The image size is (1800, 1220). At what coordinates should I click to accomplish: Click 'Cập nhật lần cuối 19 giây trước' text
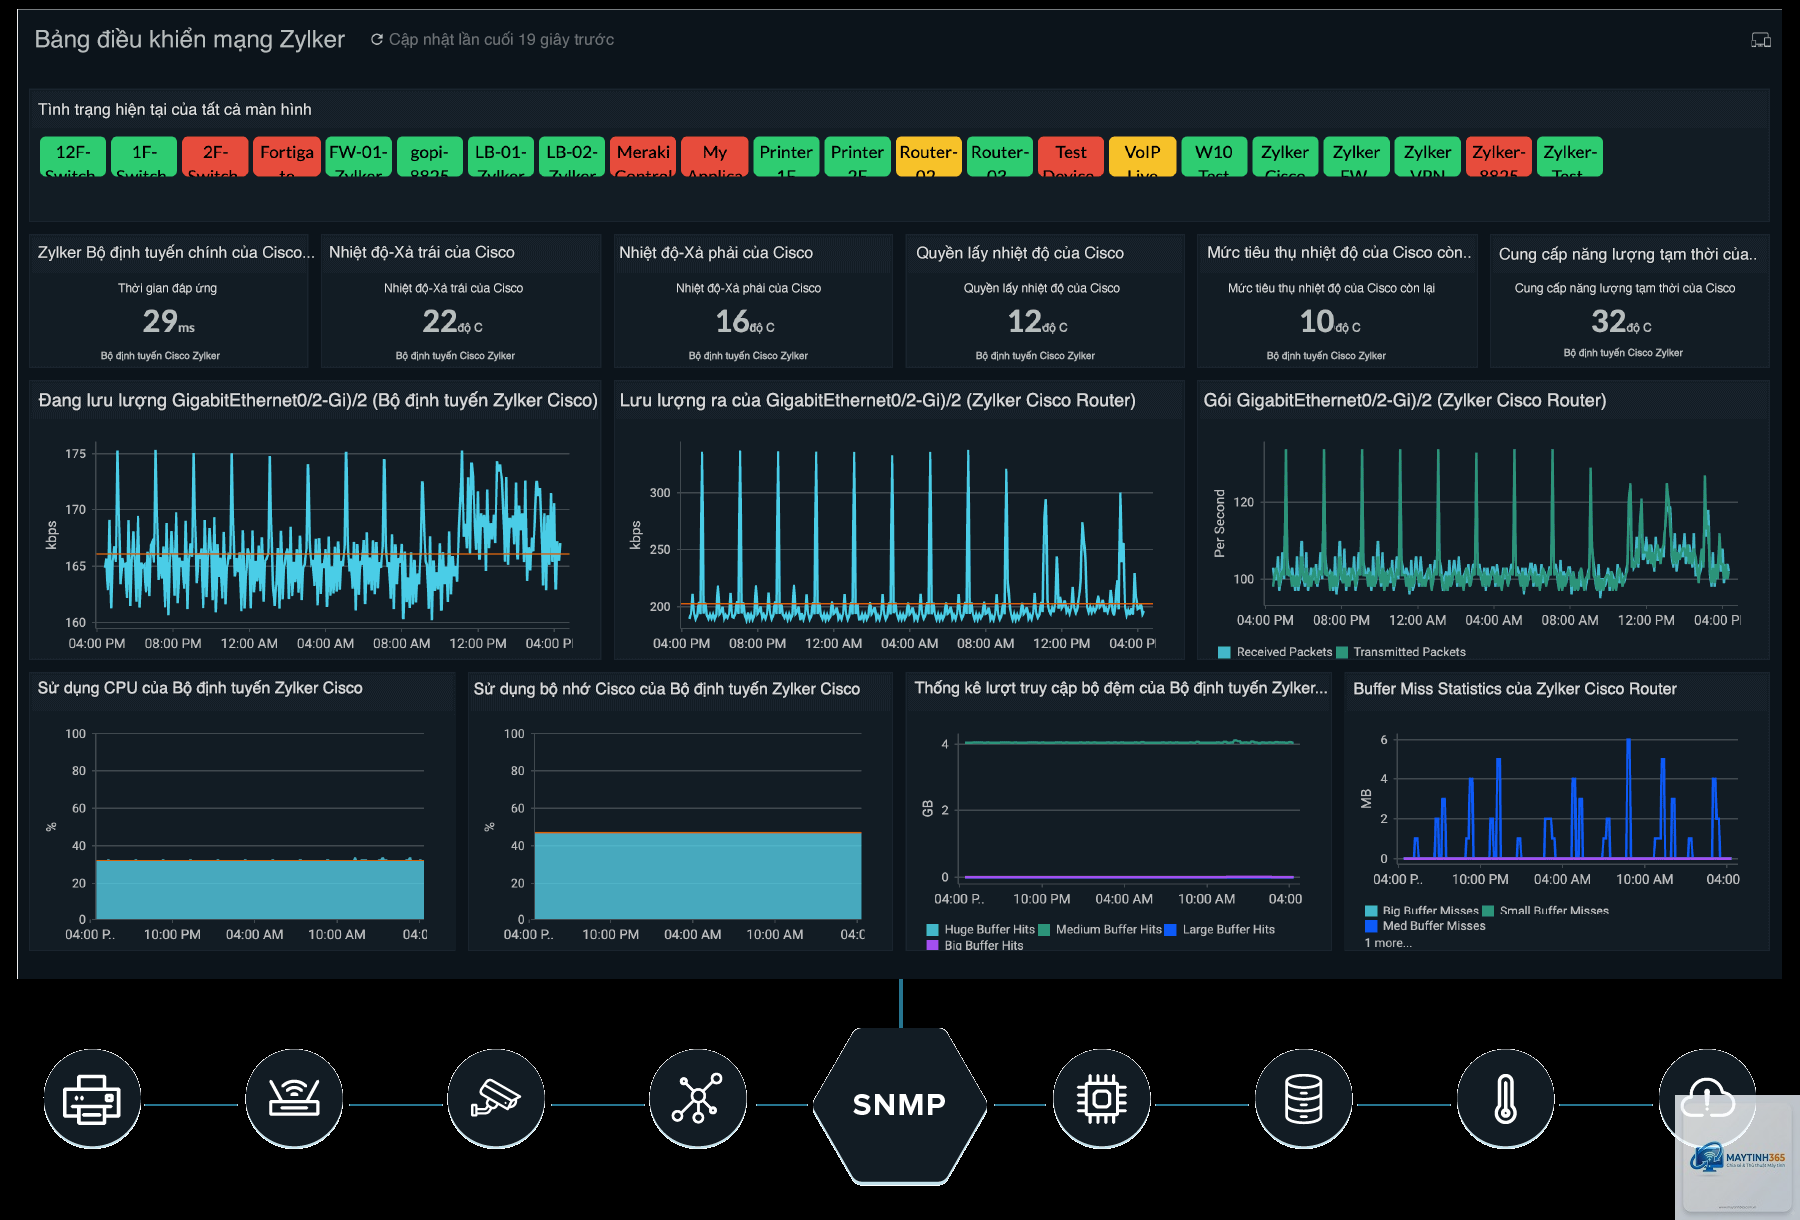501,39
